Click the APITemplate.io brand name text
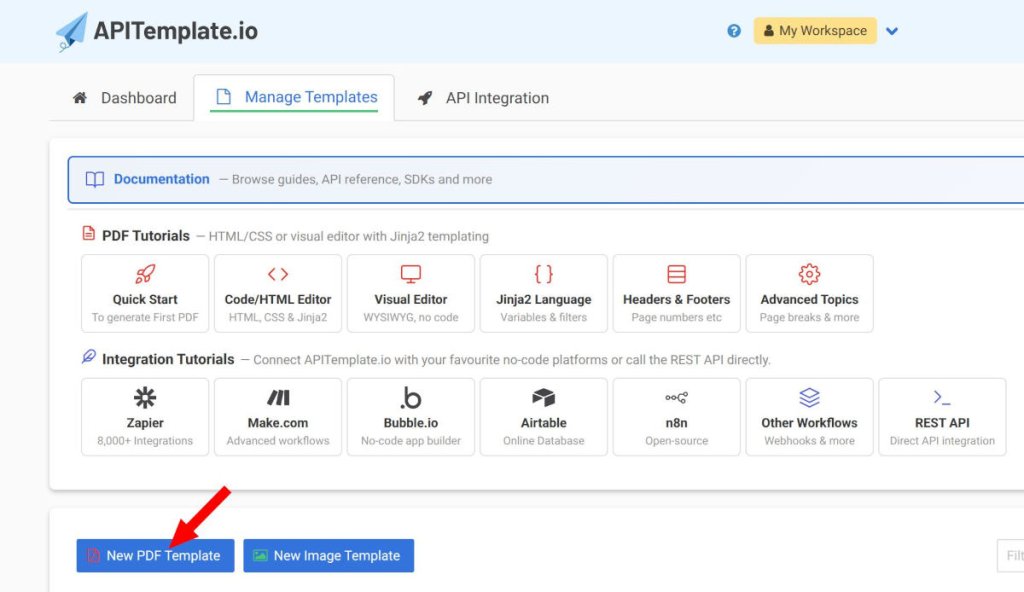 [176, 31]
